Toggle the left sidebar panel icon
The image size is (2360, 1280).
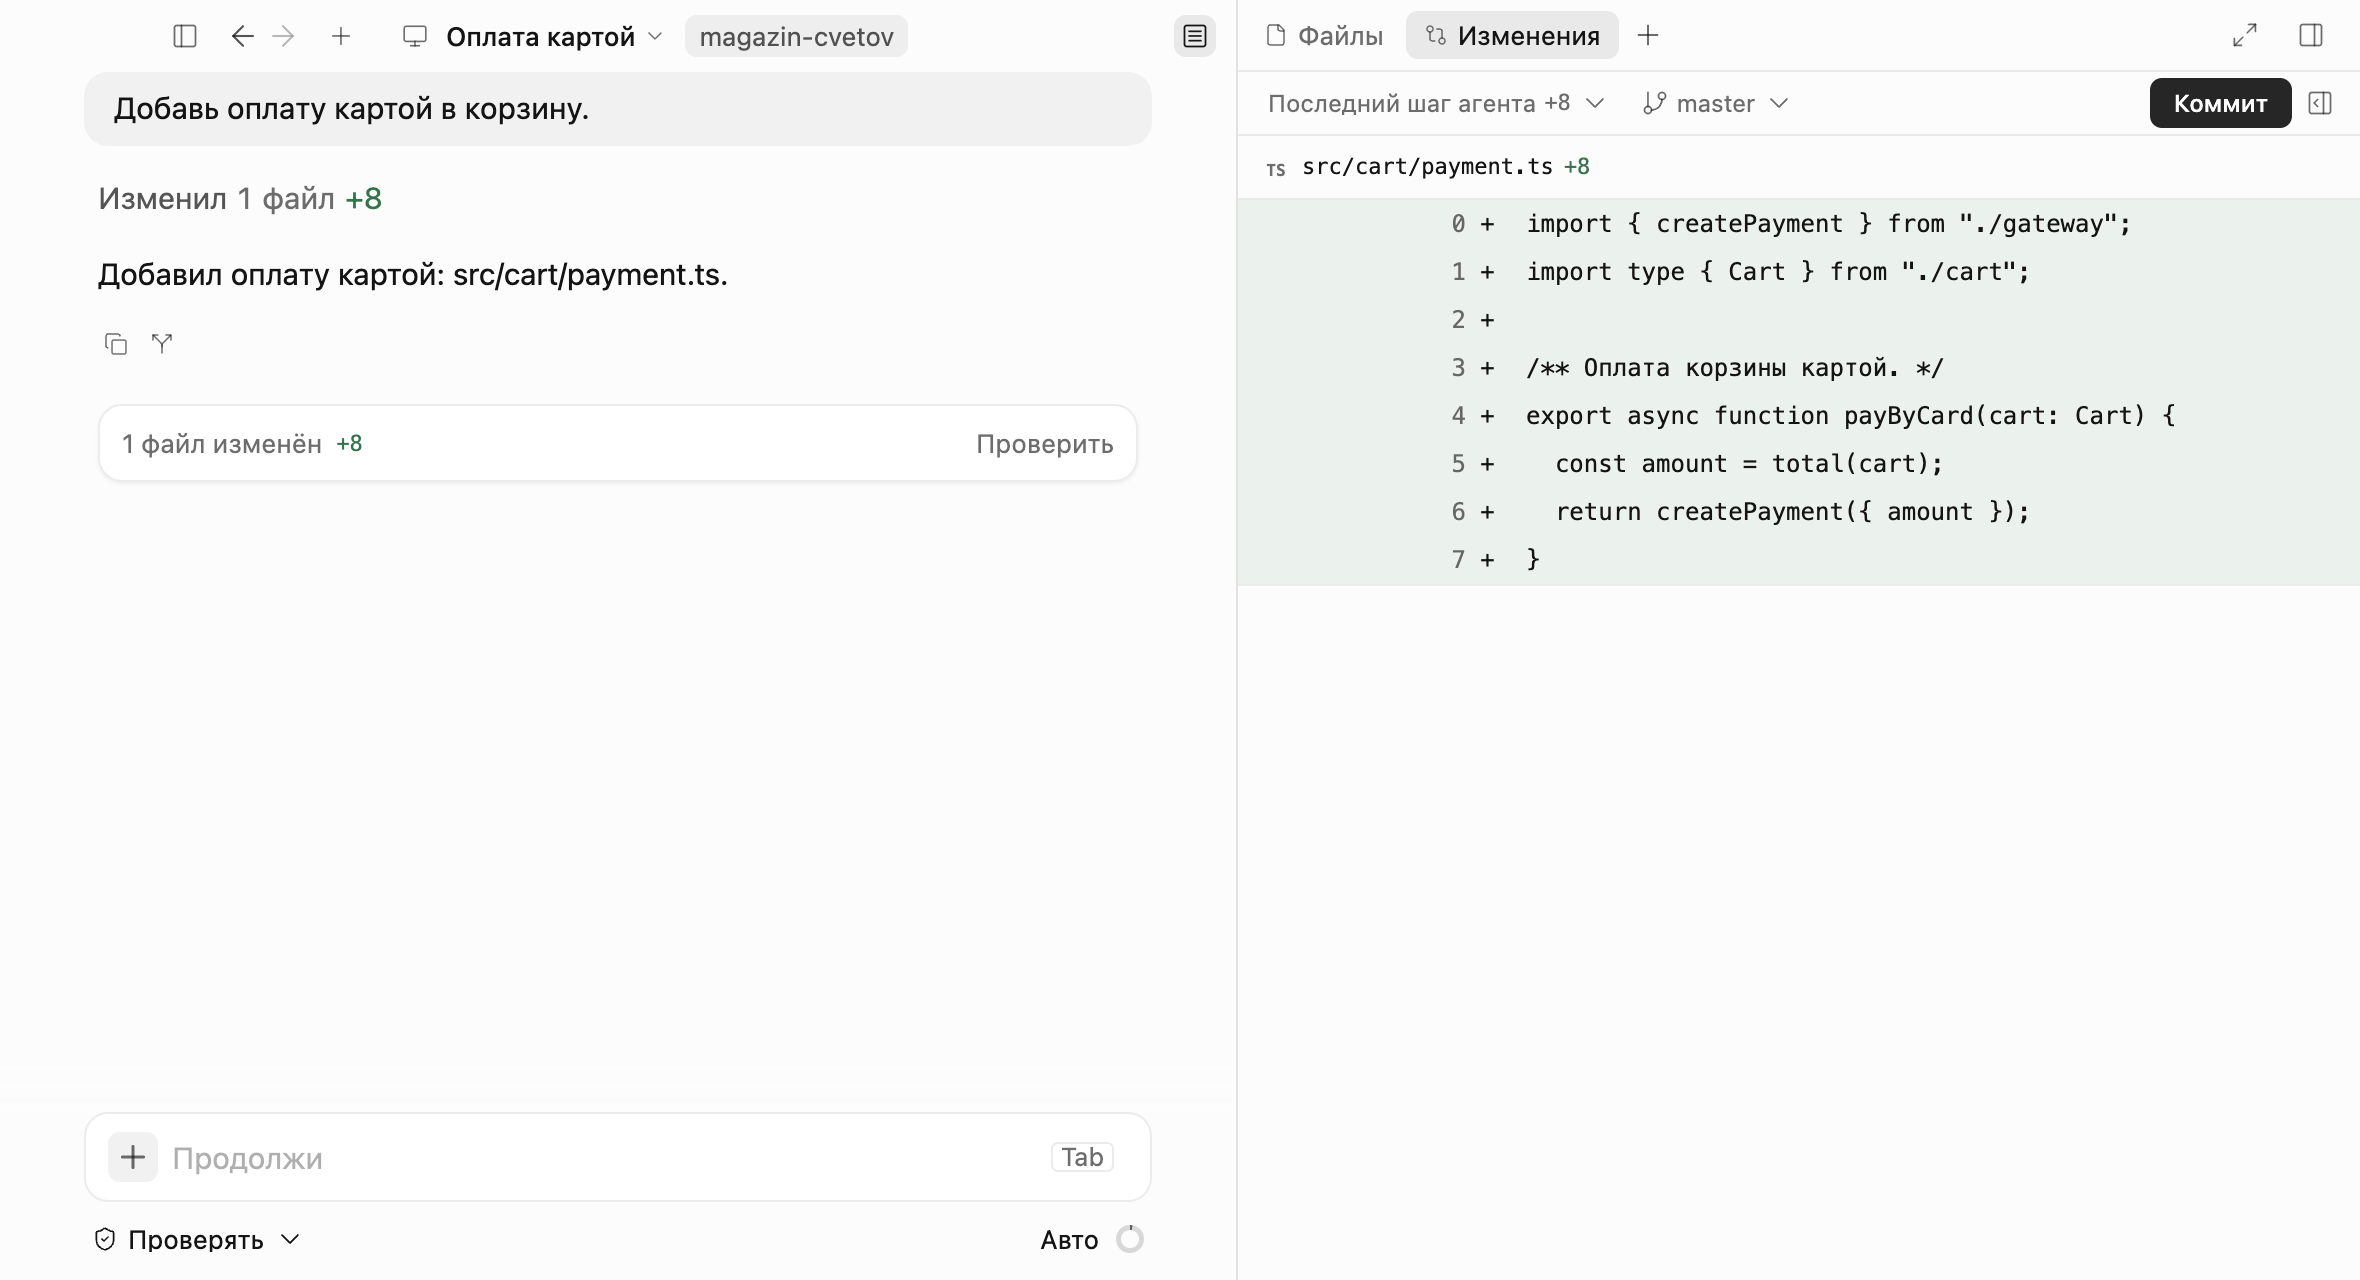click(185, 37)
